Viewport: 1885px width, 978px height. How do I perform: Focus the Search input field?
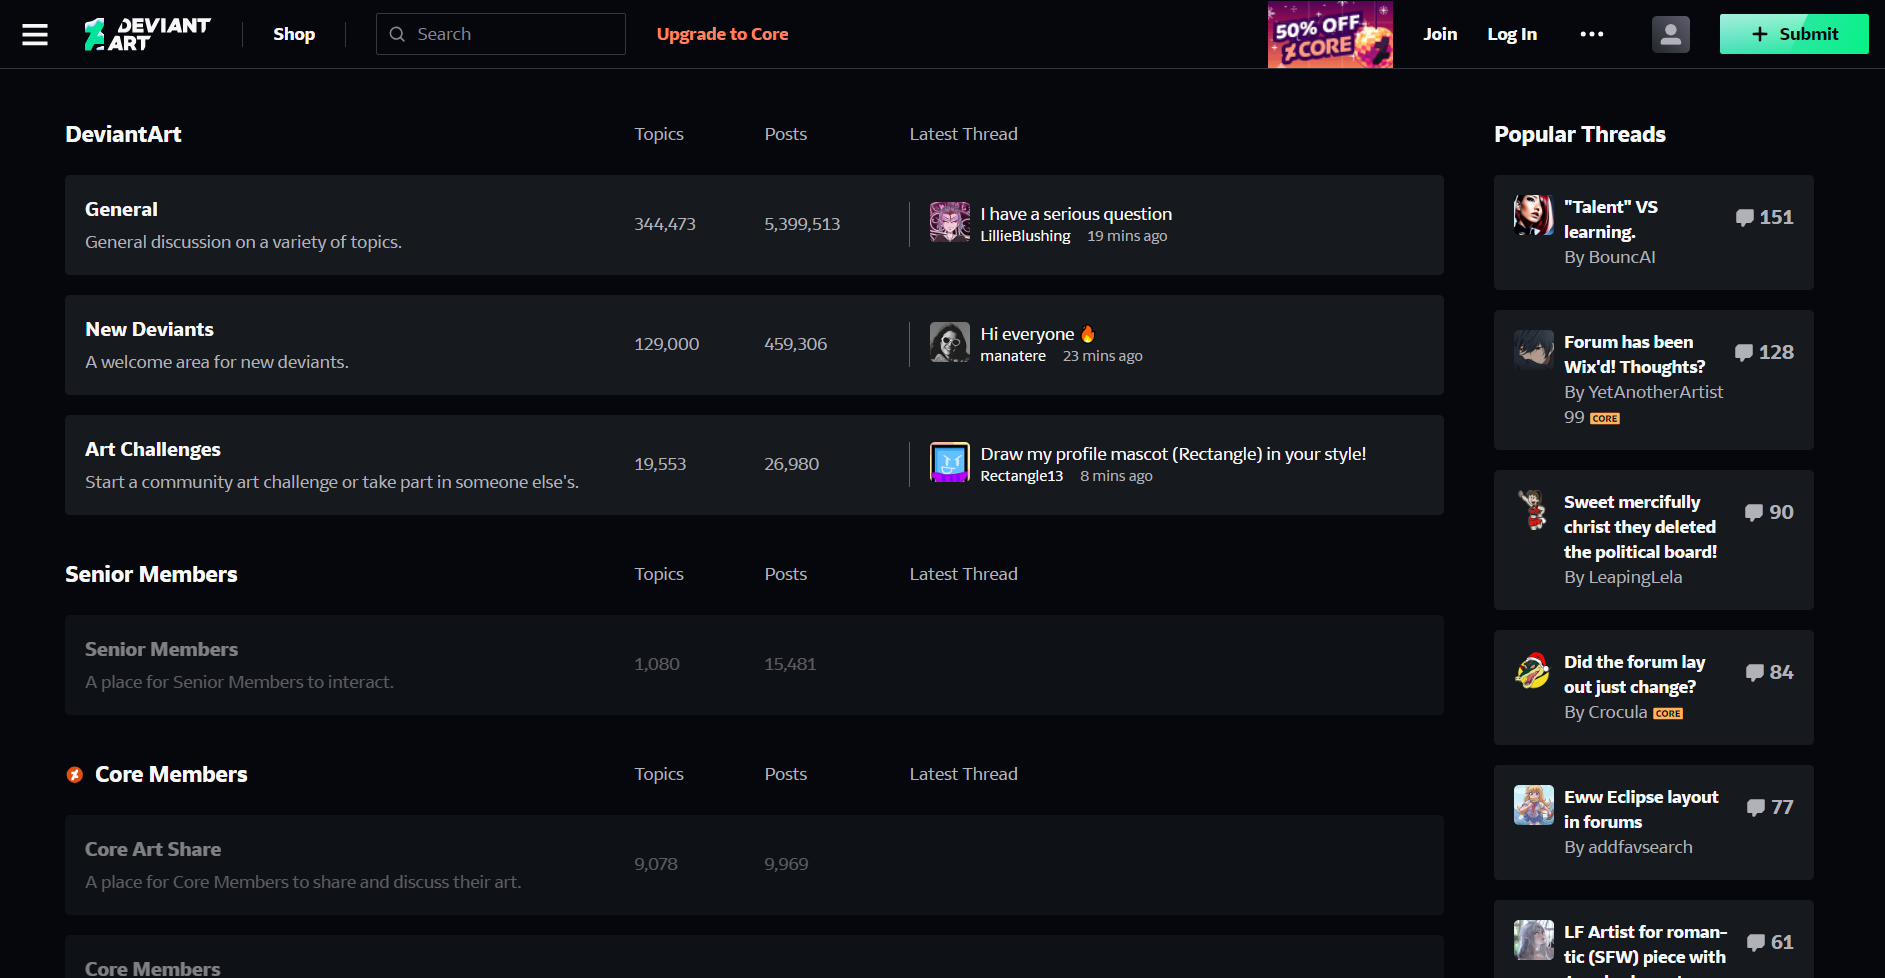501,34
